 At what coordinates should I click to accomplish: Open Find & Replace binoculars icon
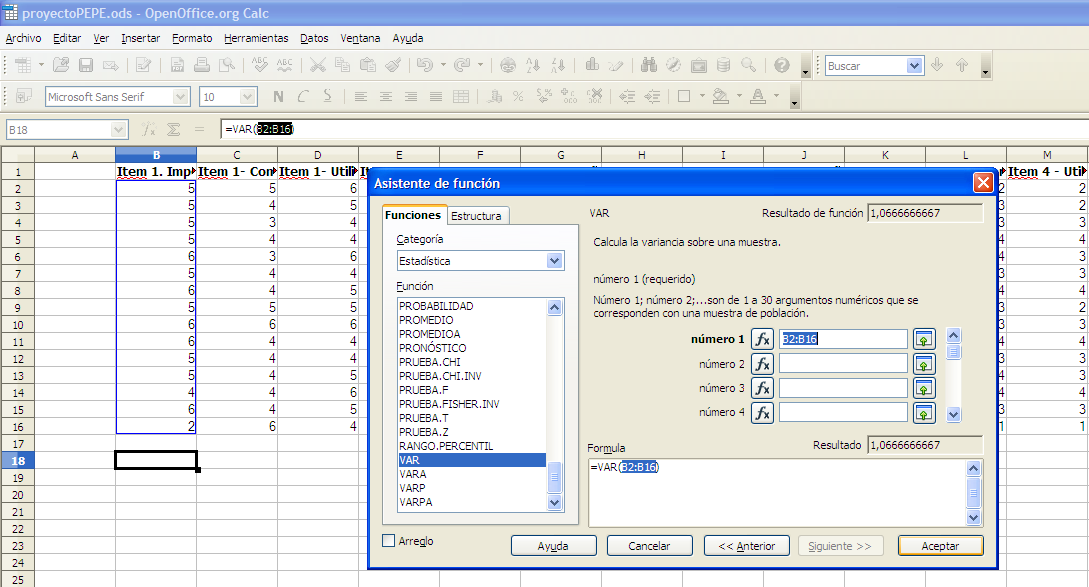click(649, 65)
